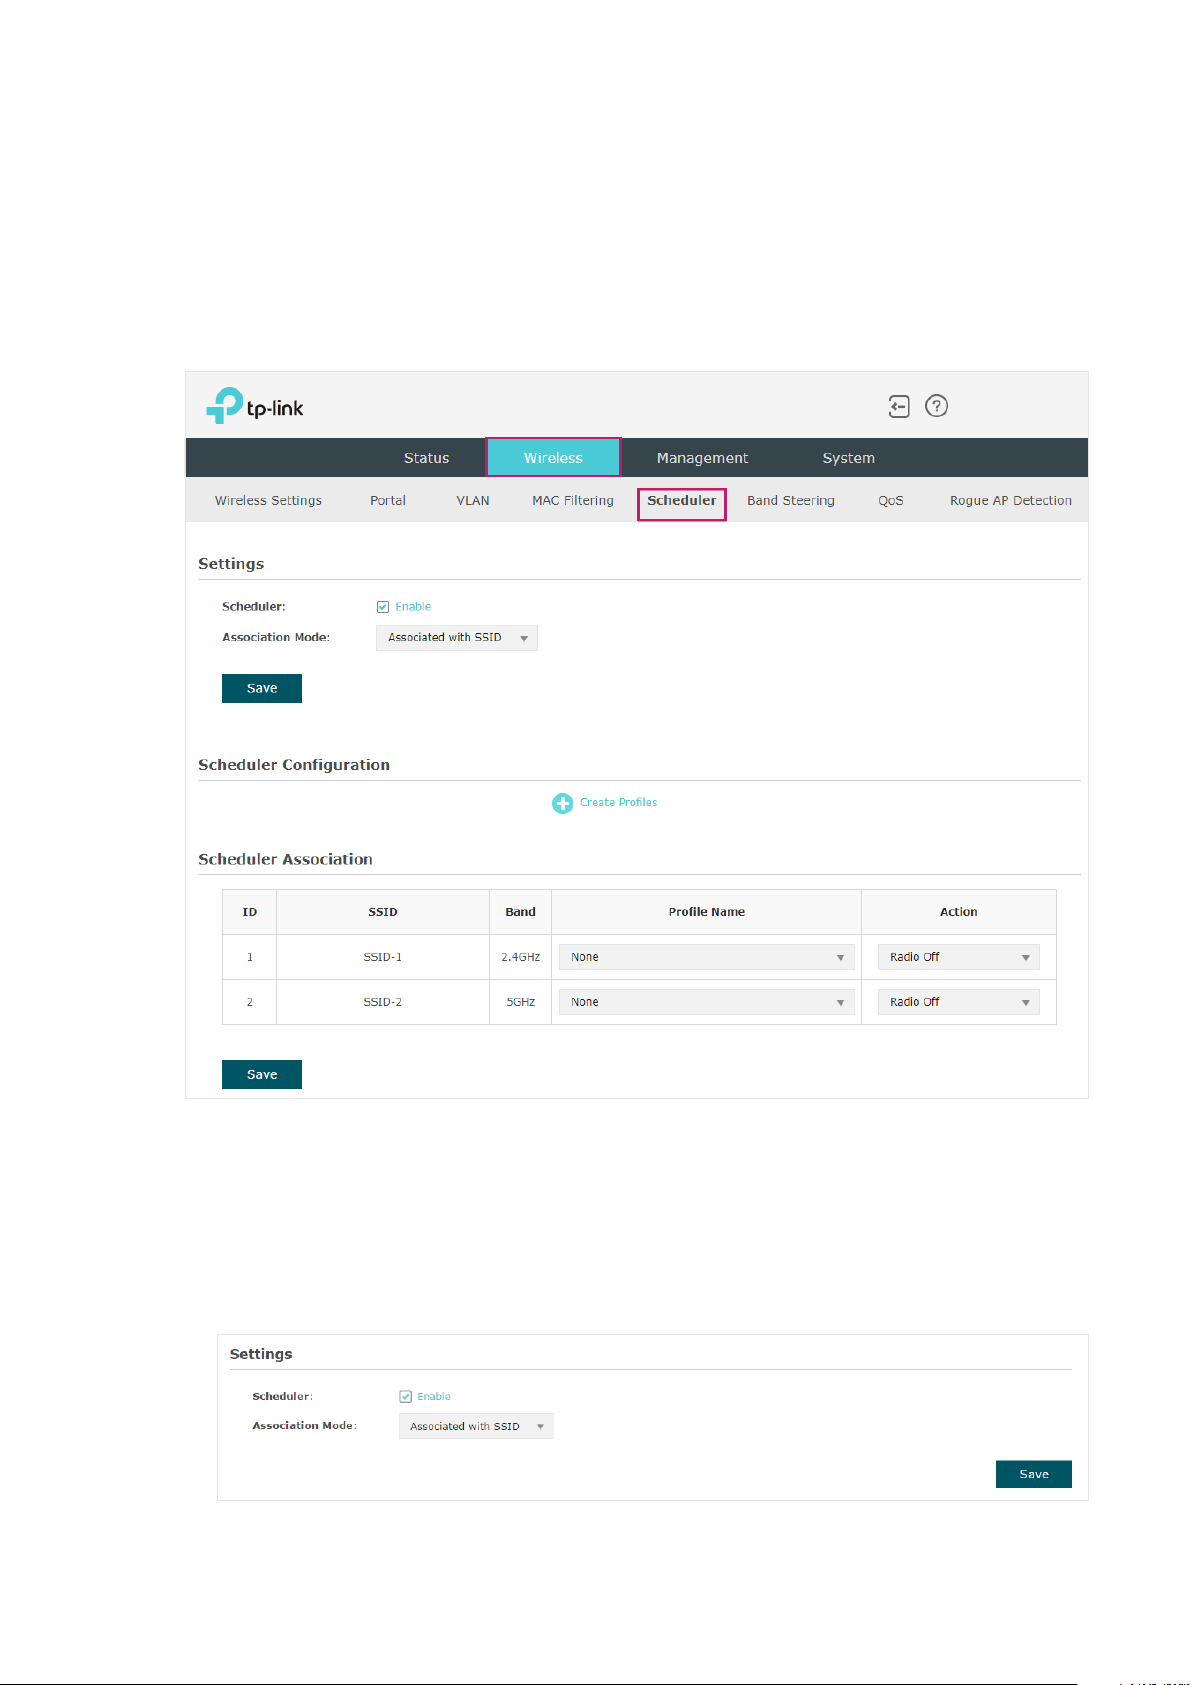Click the Create Profiles plus icon
The image size is (1192, 1685).
[x=563, y=803]
